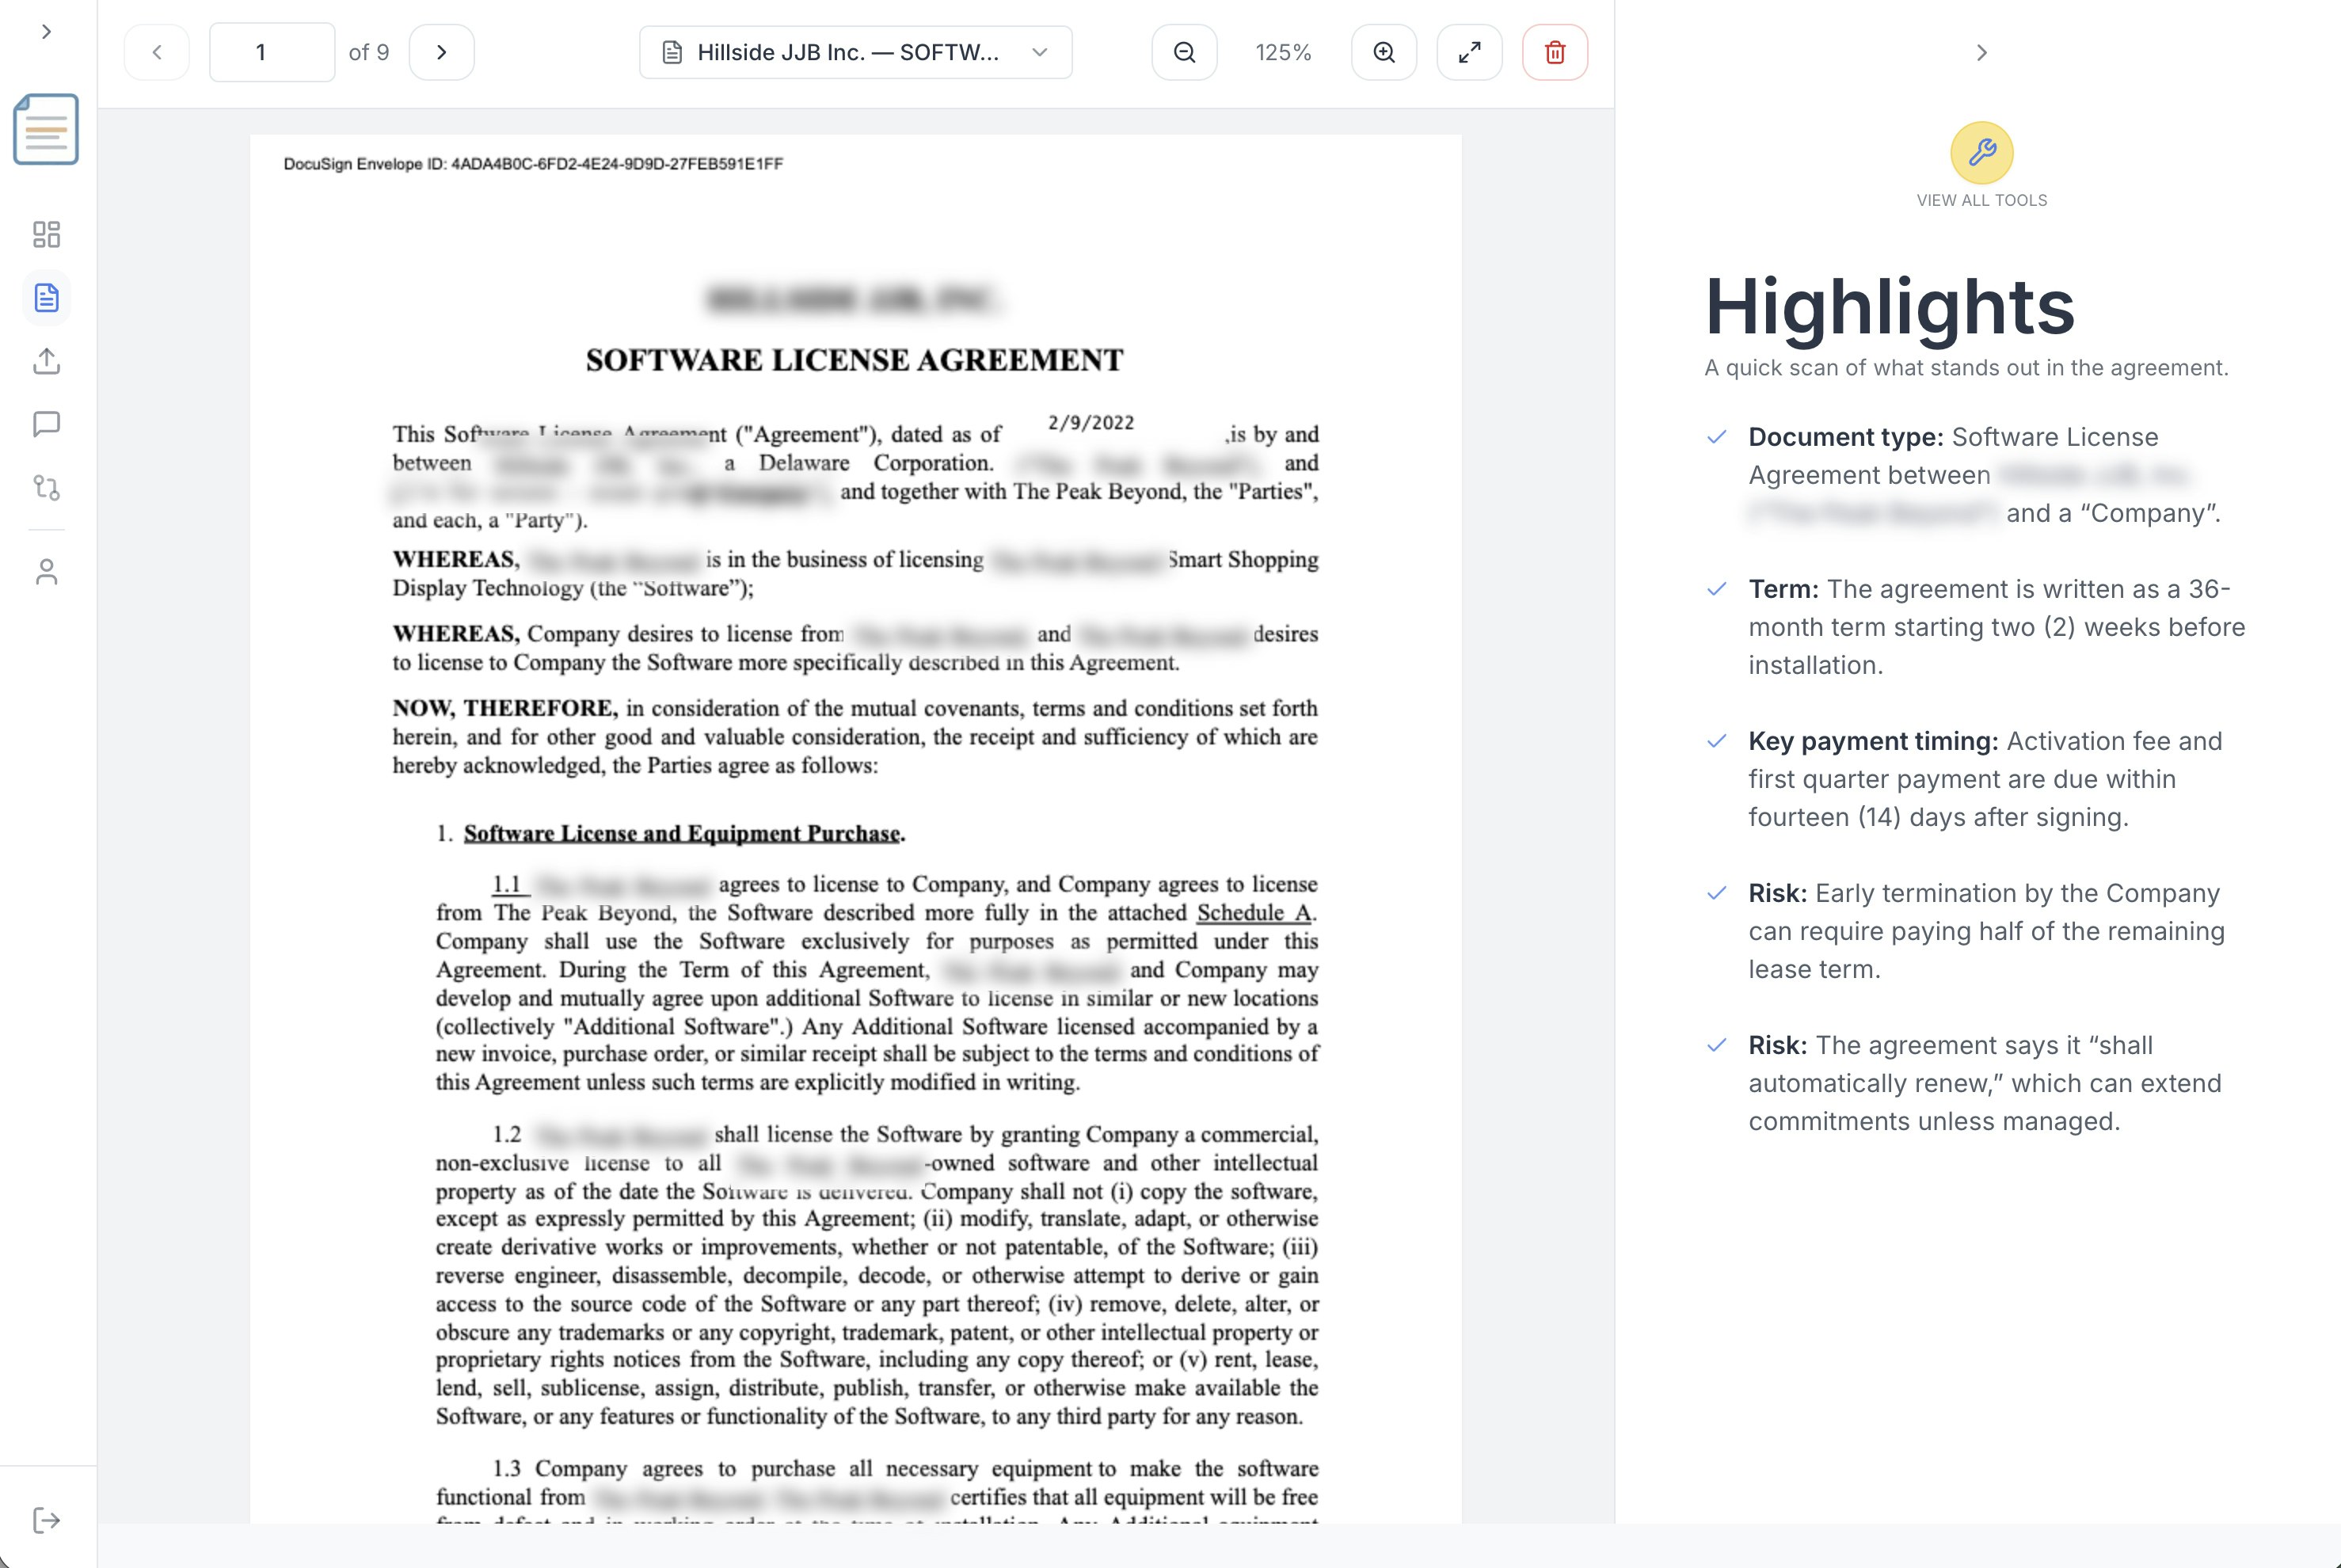Collapse the Highlights panel with its chevron
Viewport: 2341px width, 1568px height.
point(1981,53)
